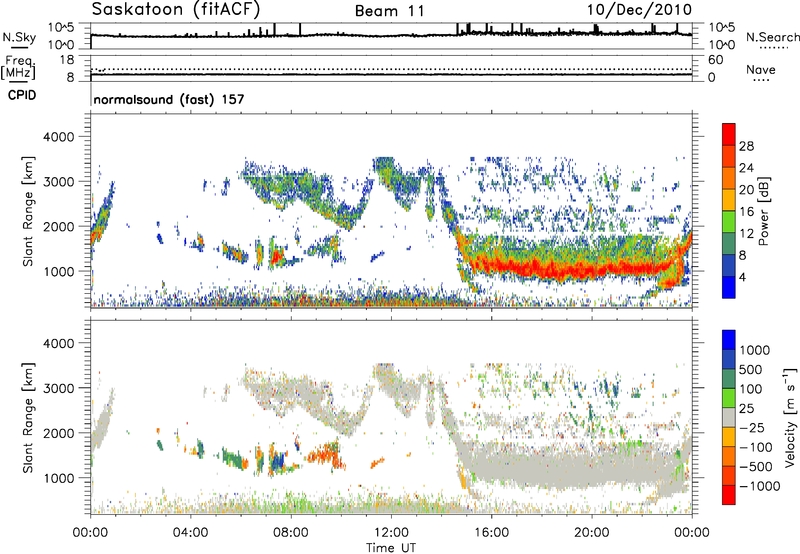
Task: Click the '12:00' time tick label
Action: pyautogui.click(x=391, y=533)
